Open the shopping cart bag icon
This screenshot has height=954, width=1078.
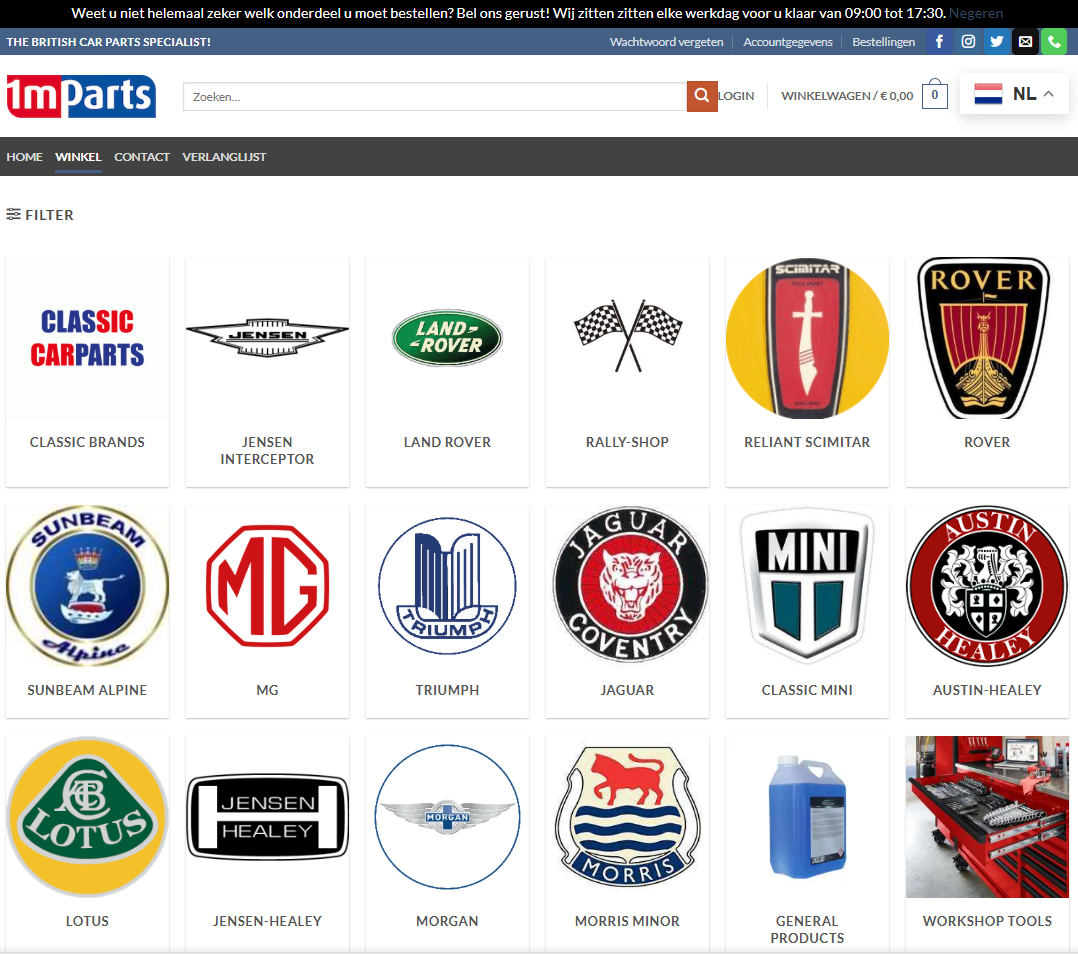[x=934, y=95]
